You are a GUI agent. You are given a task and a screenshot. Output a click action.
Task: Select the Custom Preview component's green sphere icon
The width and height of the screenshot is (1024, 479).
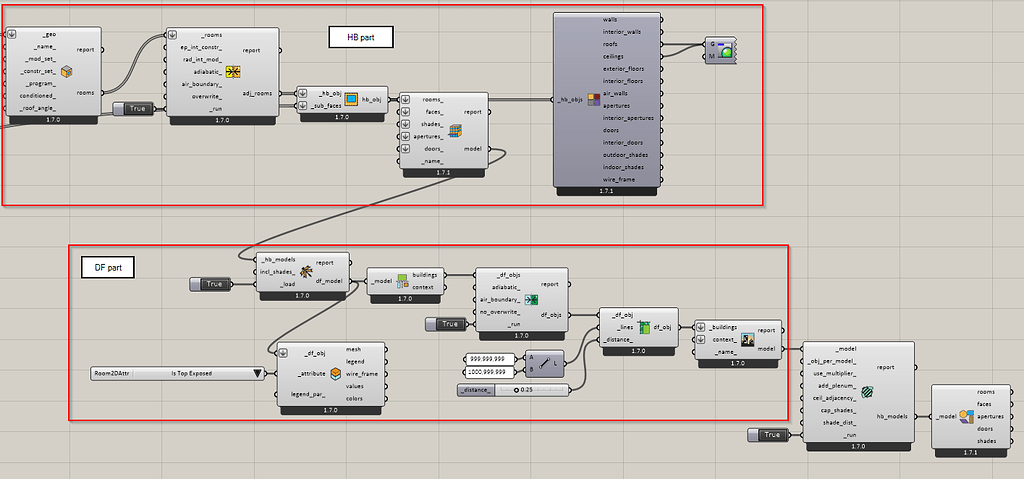click(726, 51)
